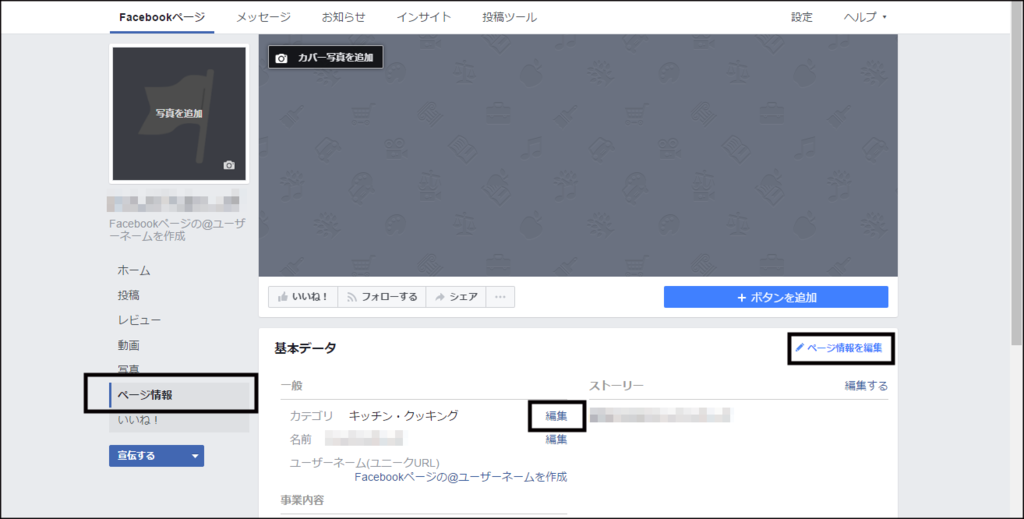Open the 投稿ツール tab
Image resolution: width=1024 pixels, height=519 pixels.
509,18
